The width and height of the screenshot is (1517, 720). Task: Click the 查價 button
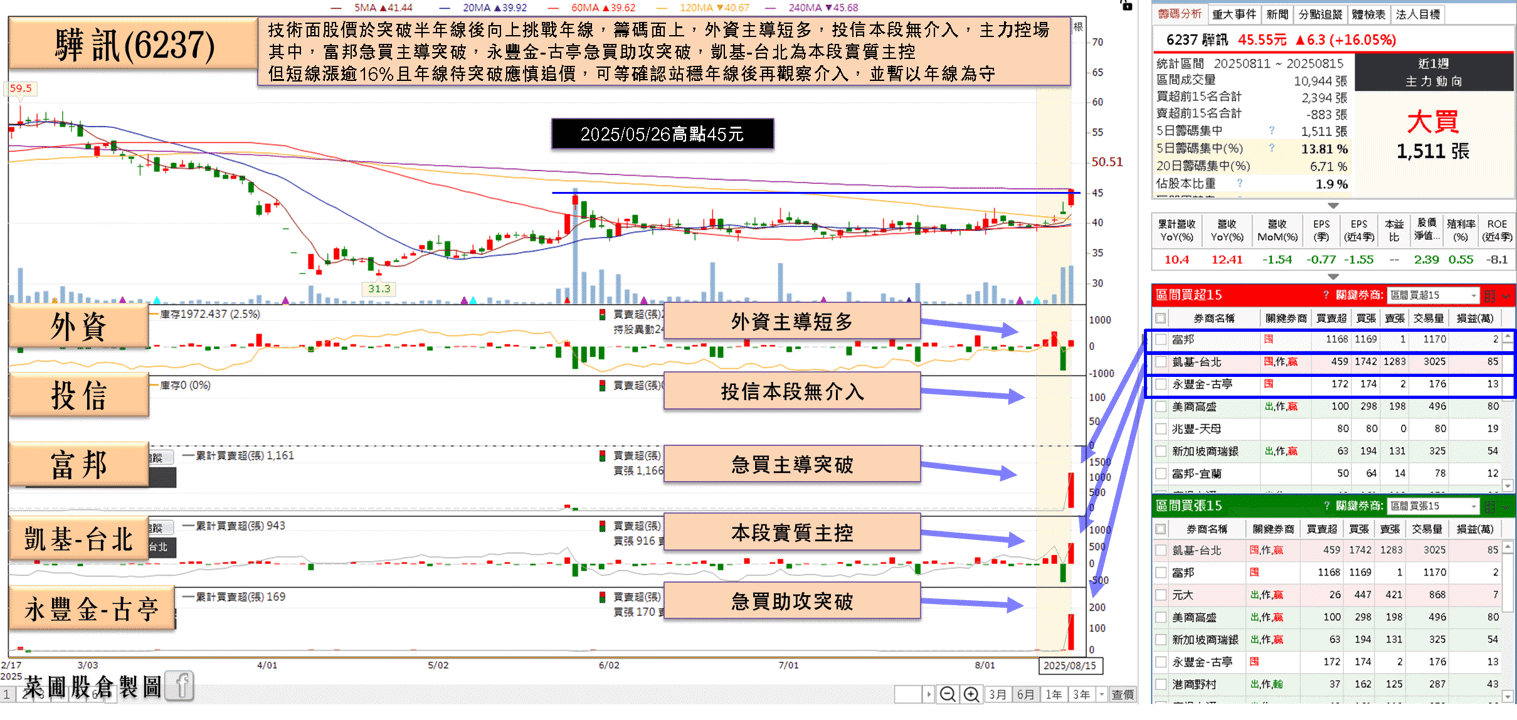click(x=1123, y=694)
